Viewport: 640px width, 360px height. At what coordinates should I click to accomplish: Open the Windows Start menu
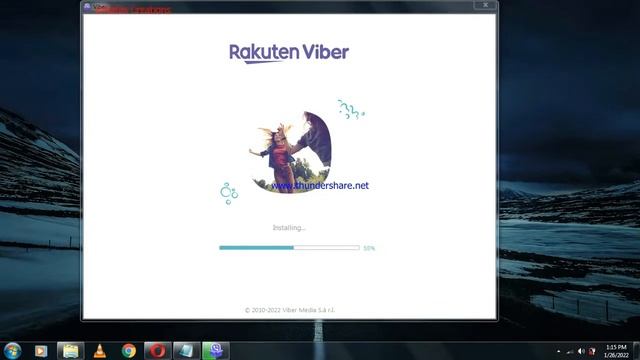click(x=12, y=351)
